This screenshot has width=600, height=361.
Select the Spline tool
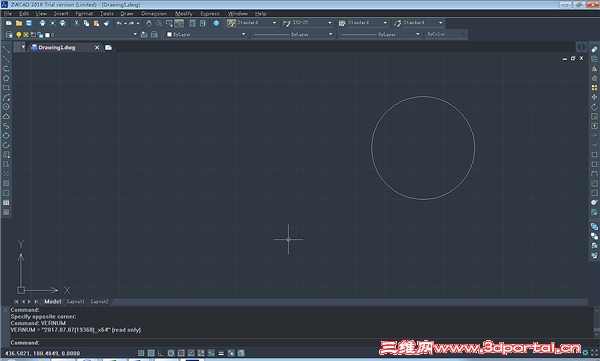(x=6, y=126)
